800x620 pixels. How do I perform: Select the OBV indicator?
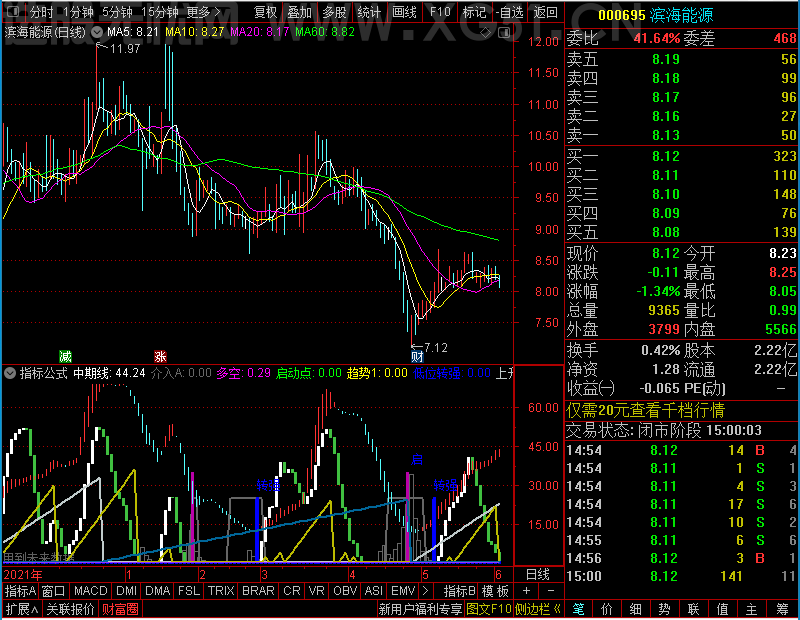[345, 591]
